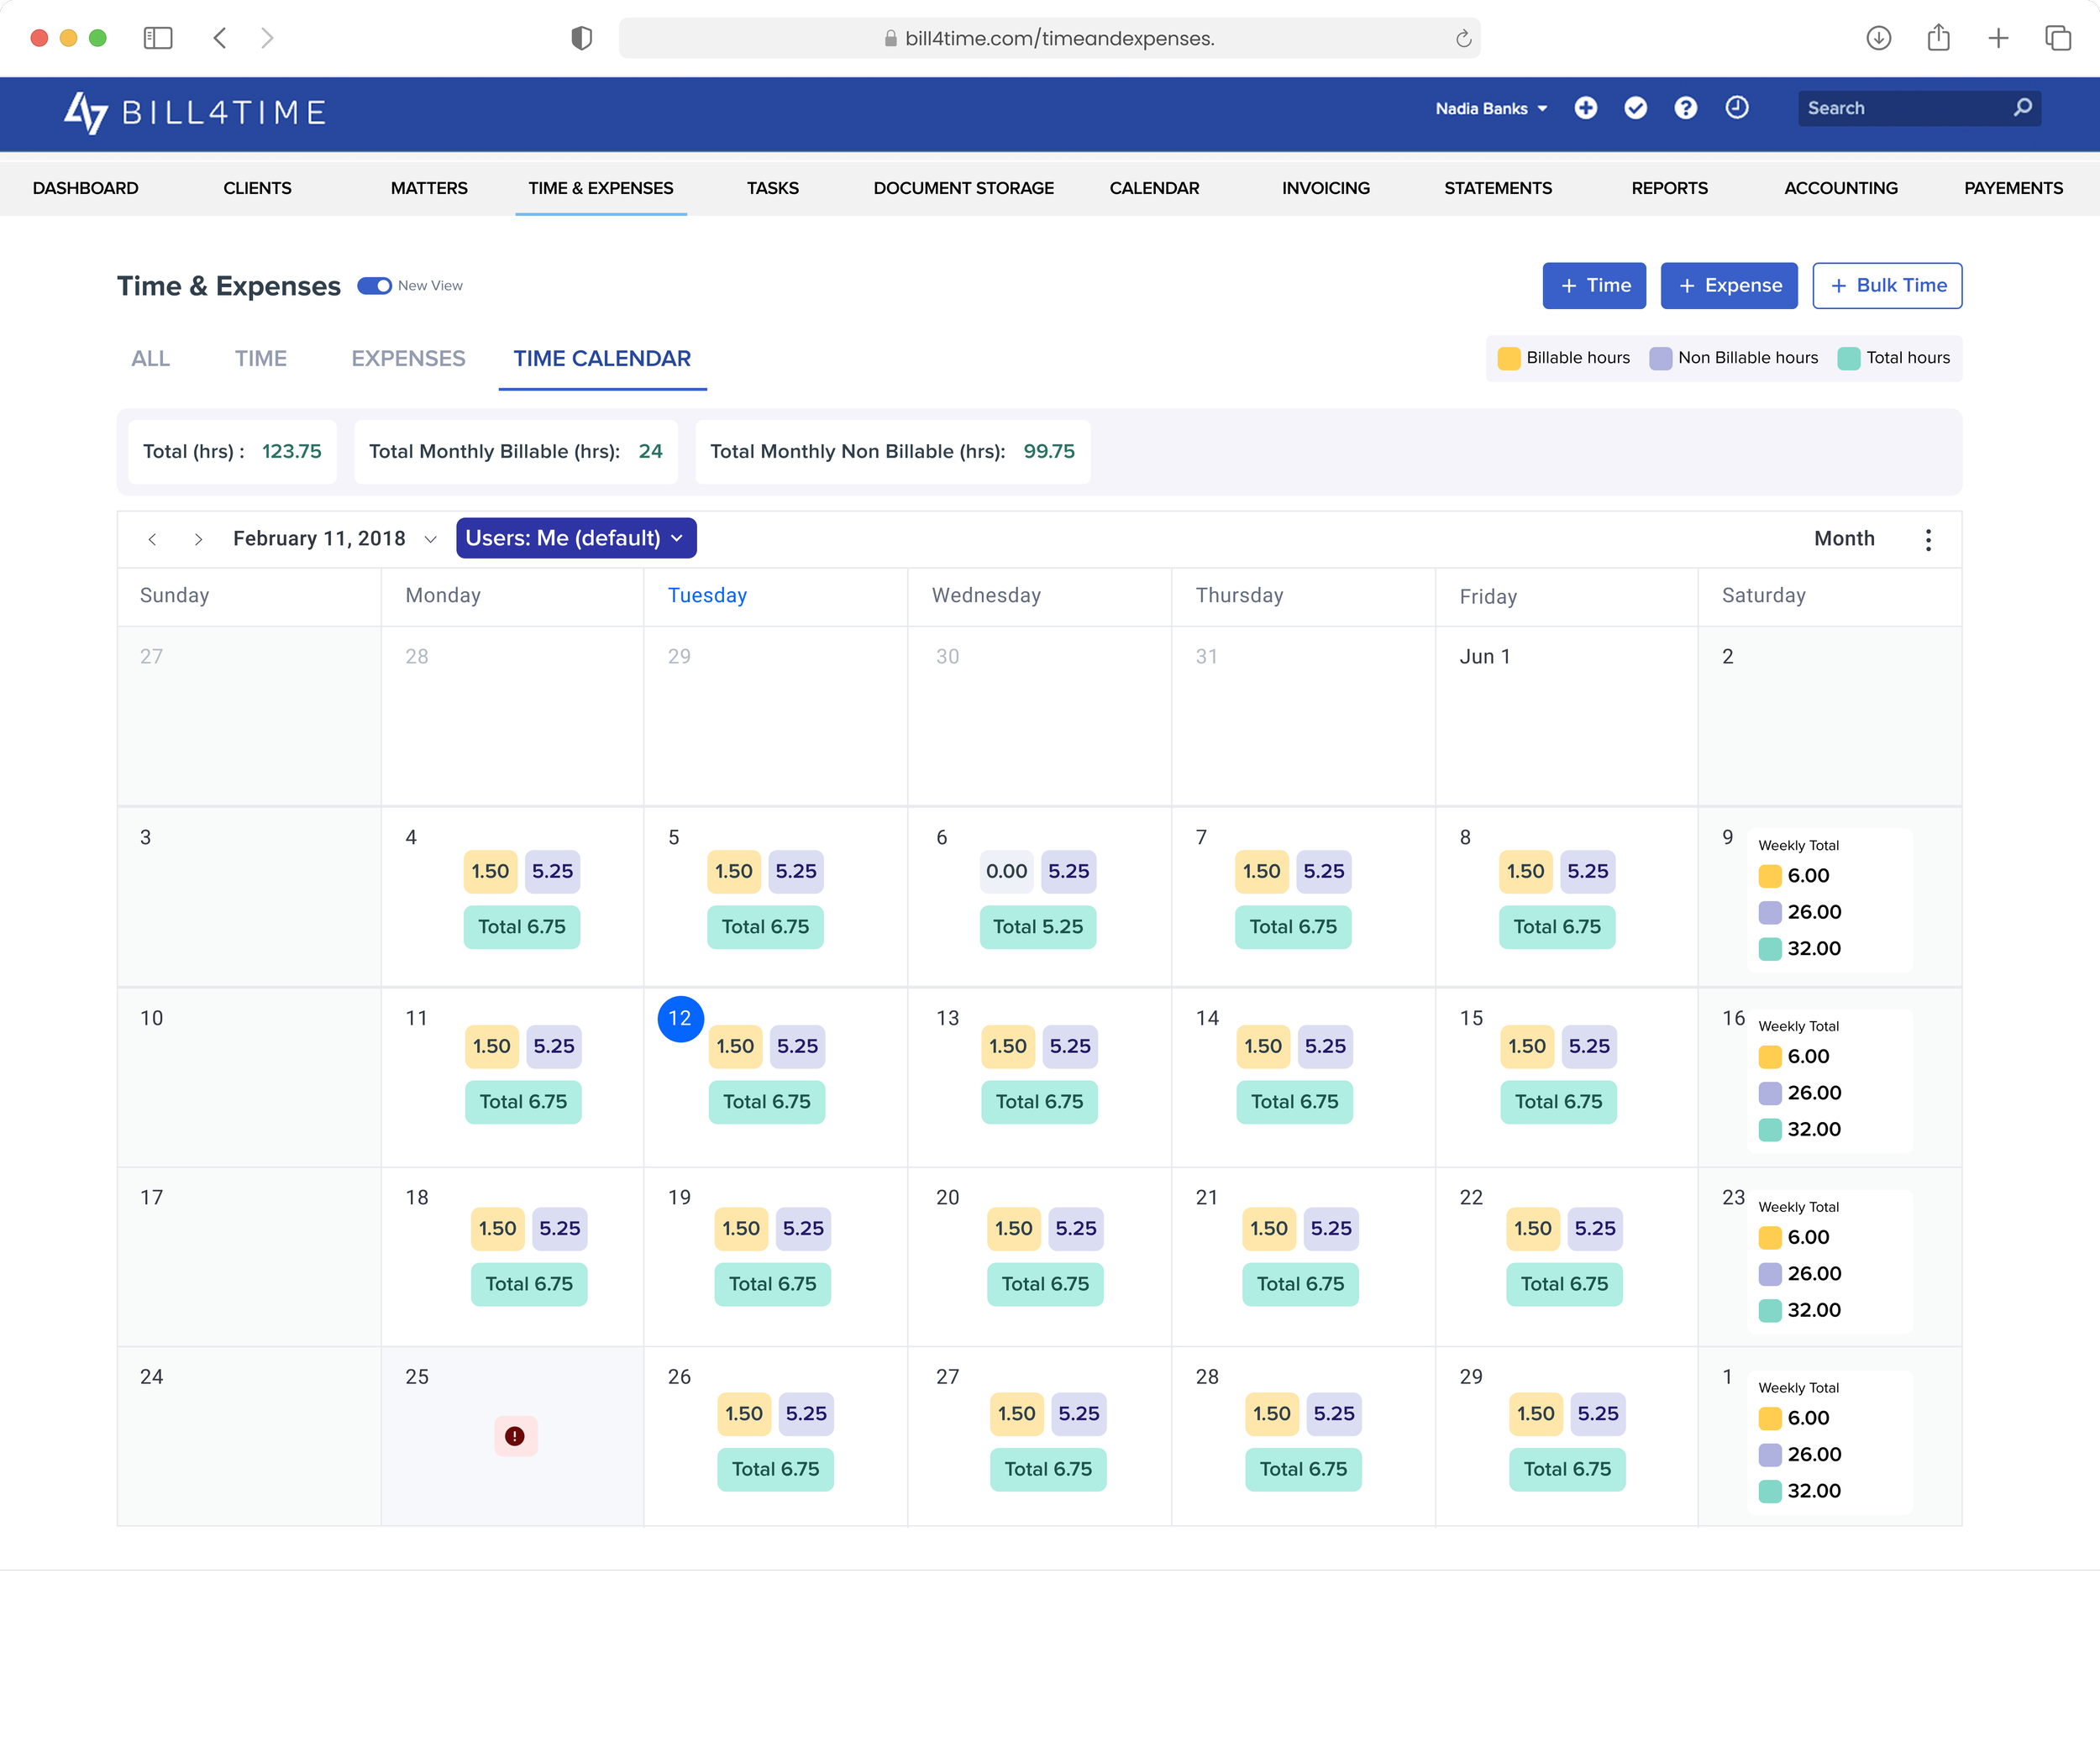The image size is (2100, 1741).
Task: Click the timer clock icon in header
Action: [1736, 107]
